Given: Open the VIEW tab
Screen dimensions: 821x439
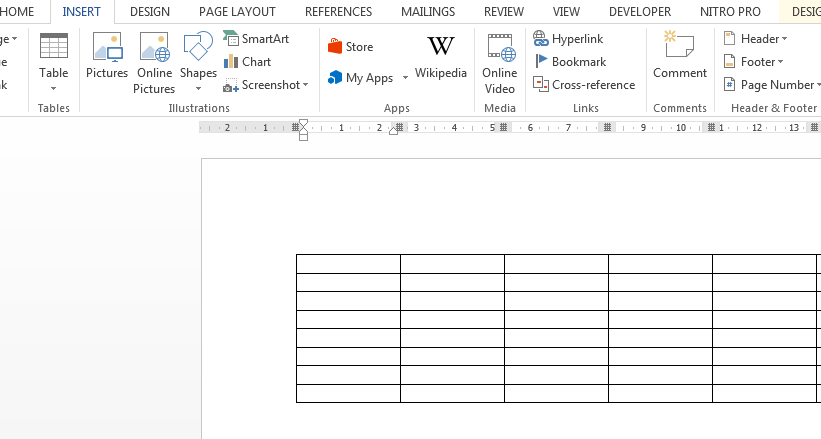Looking at the screenshot, I should [566, 12].
